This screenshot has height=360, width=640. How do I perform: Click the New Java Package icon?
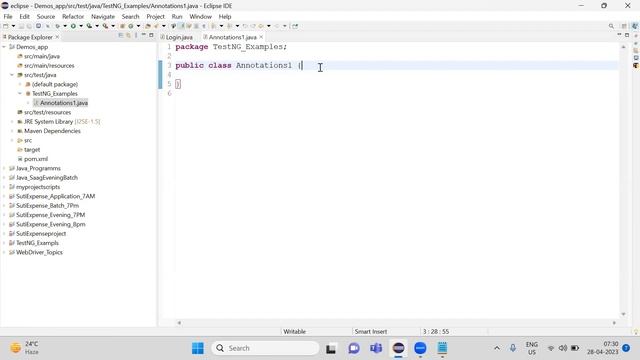(122, 26)
